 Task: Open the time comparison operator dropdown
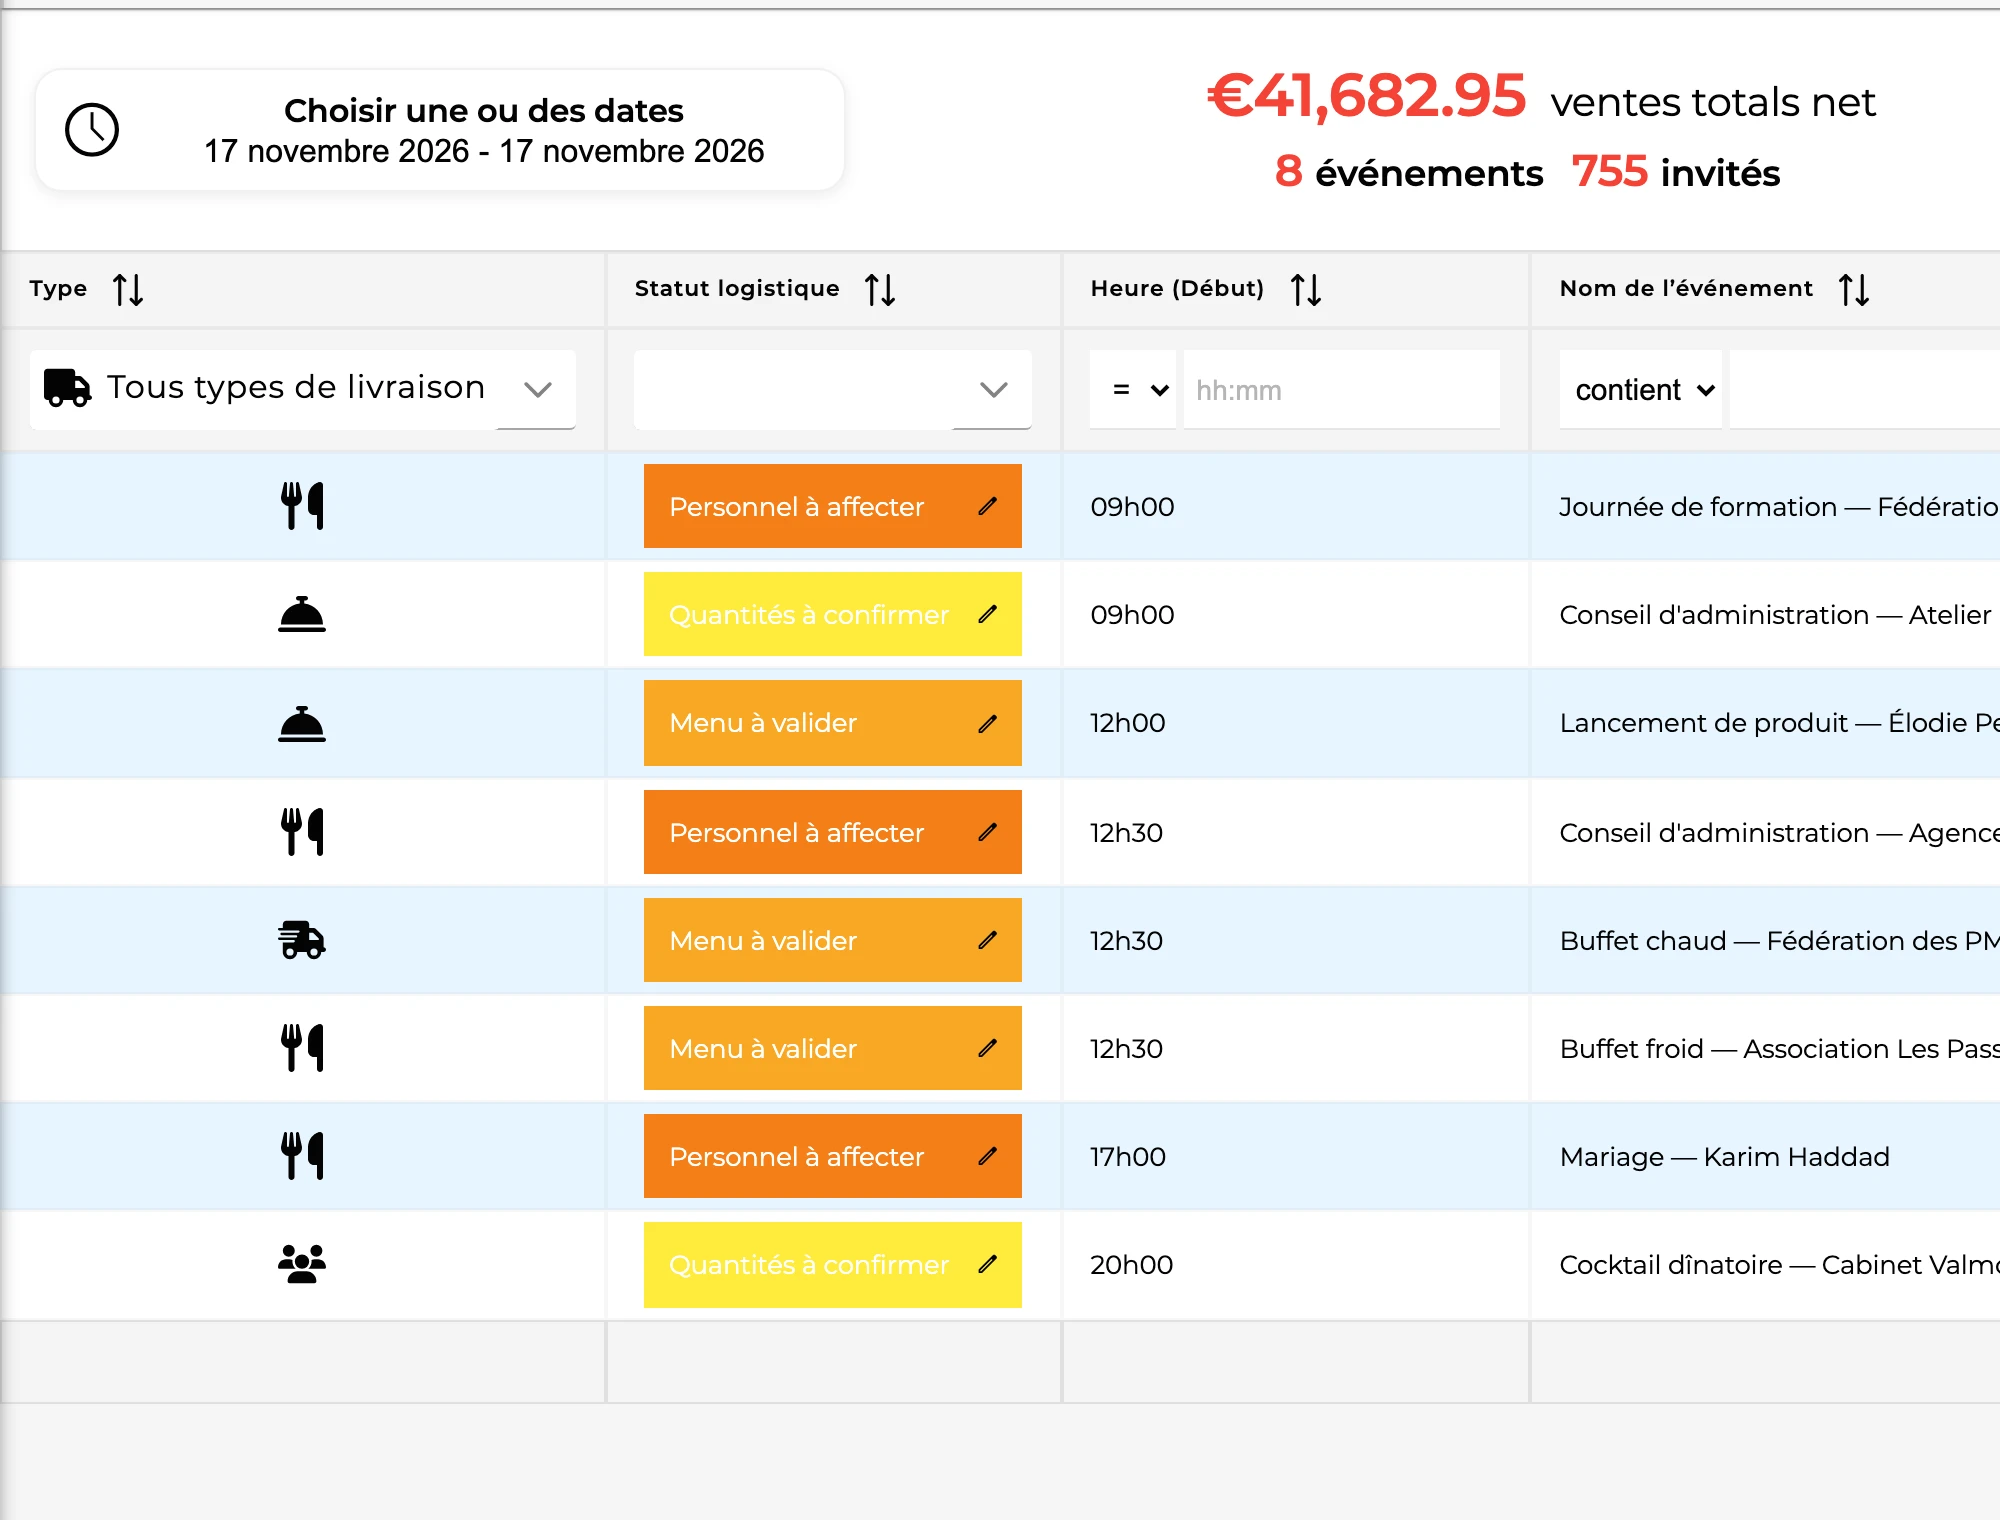1133,389
